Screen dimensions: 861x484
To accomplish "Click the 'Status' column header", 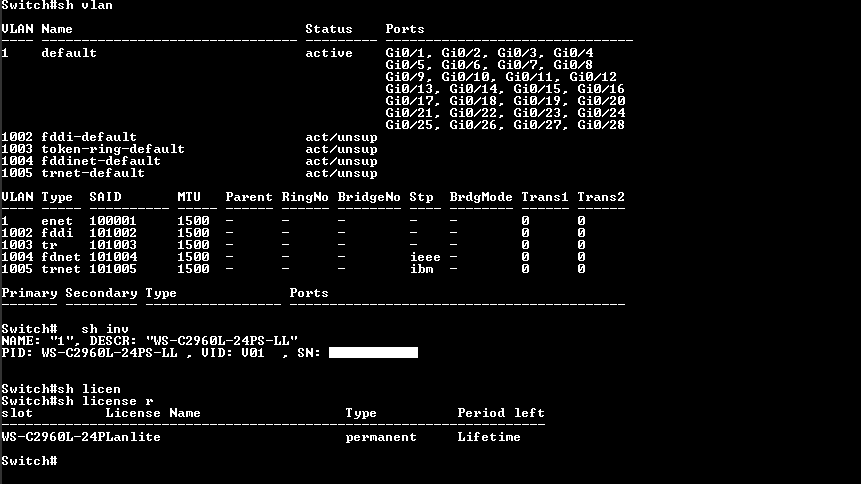I will point(329,29).
